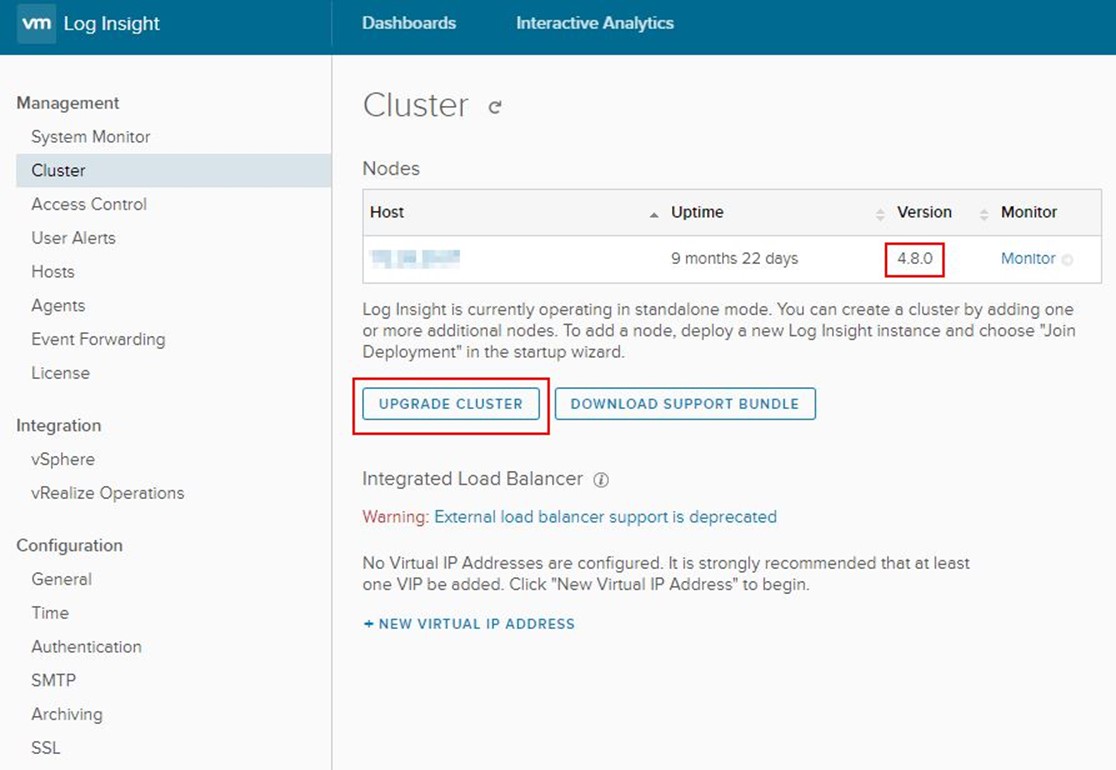Open vSphere integration settings
This screenshot has height=770, width=1116.
[63, 459]
